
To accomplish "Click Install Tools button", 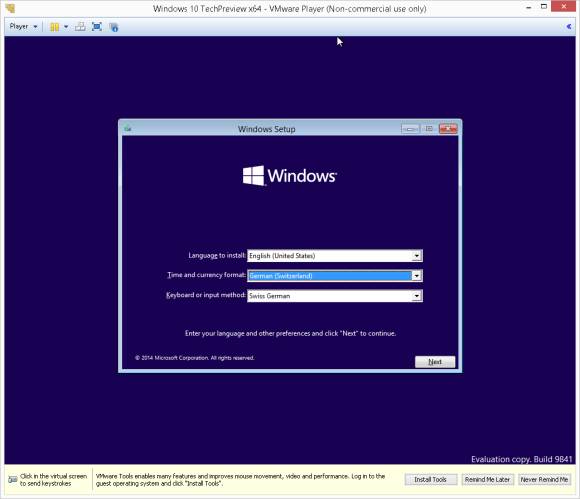I will tap(431, 479).
